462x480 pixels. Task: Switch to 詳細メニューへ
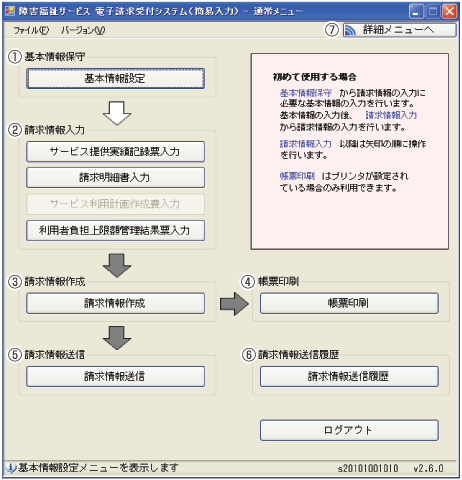pos(400,30)
